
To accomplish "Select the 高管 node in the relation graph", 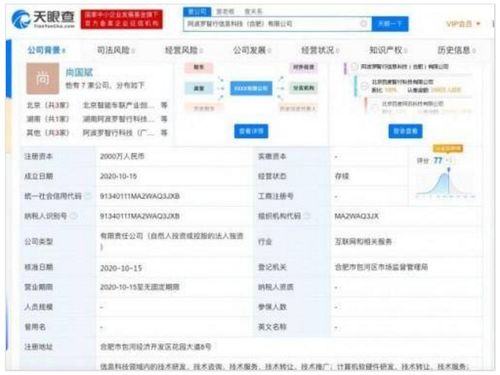I will 199,88.
